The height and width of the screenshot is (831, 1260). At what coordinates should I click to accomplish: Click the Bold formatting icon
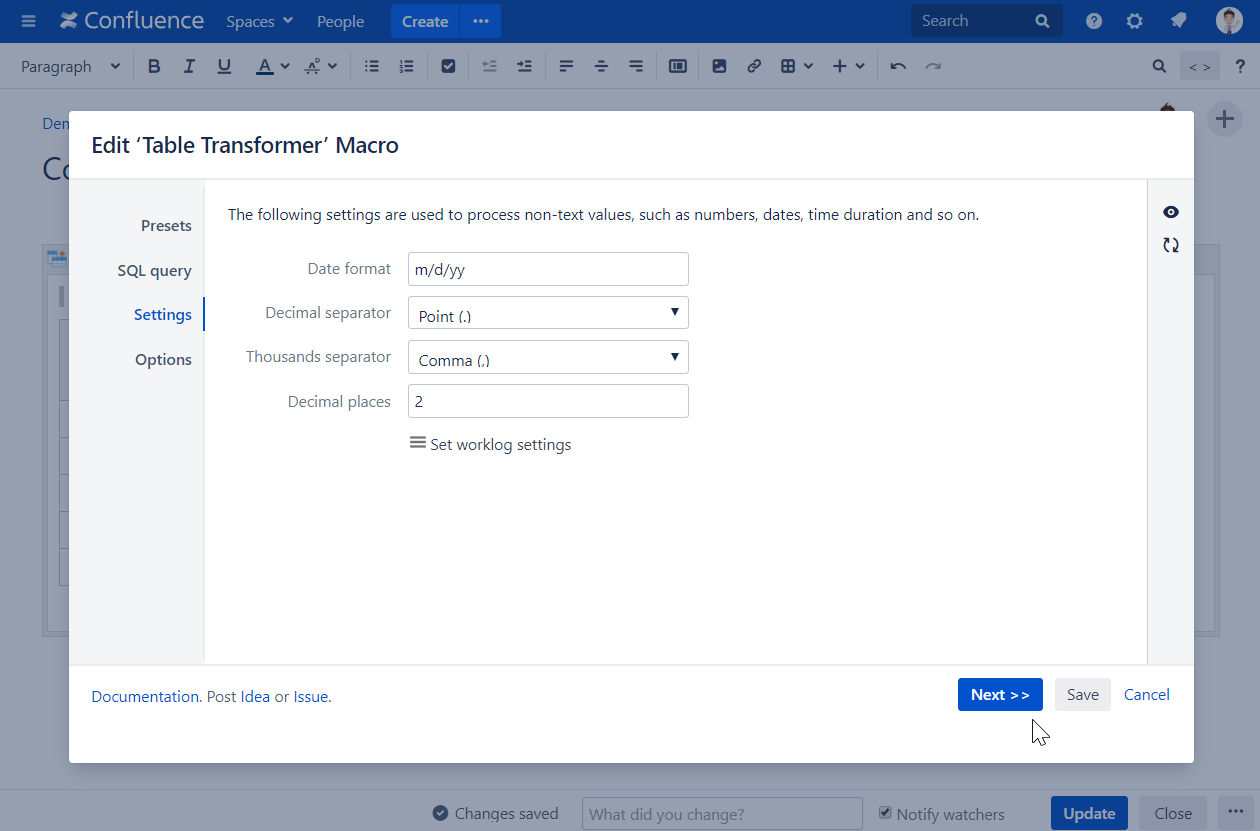[154, 66]
